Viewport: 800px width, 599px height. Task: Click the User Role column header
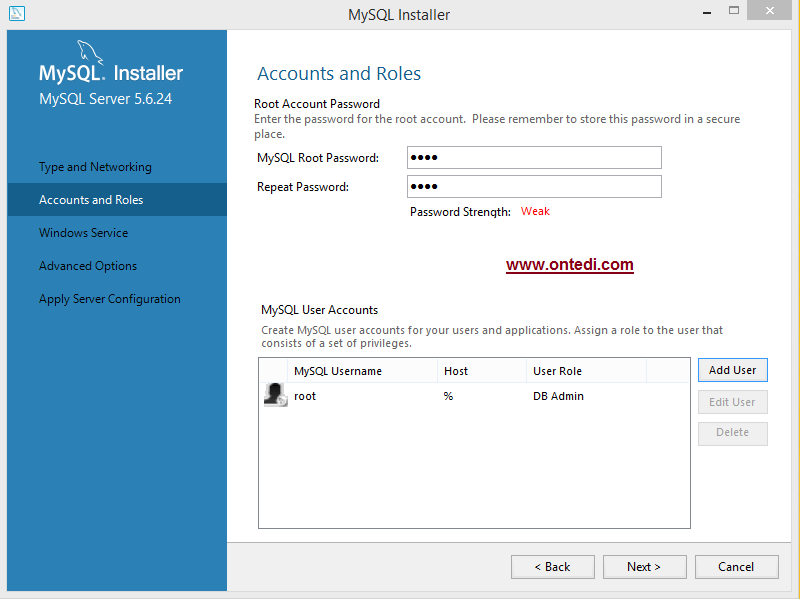pyautogui.click(x=587, y=371)
